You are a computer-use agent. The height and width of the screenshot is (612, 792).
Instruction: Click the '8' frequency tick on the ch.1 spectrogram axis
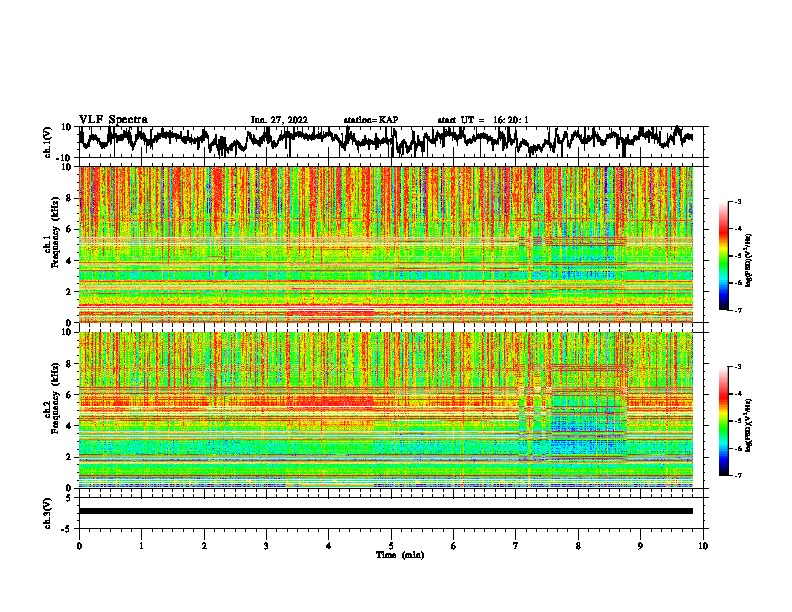(70, 198)
